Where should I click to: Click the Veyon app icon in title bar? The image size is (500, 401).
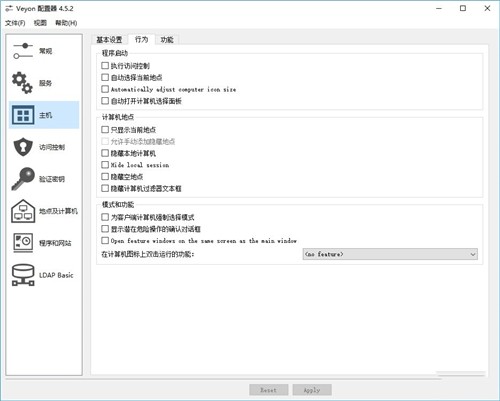click(9, 9)
